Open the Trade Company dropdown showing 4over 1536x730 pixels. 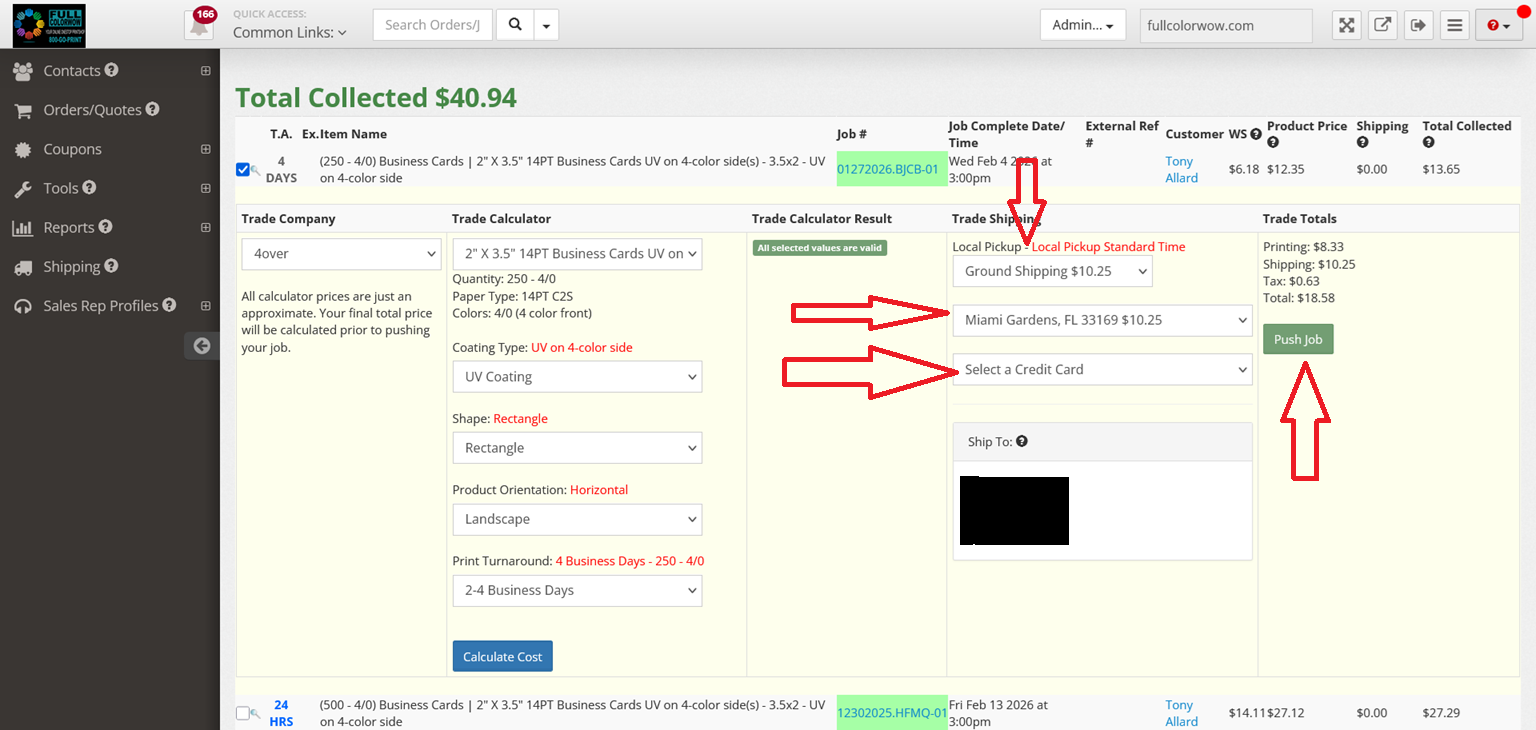[340, 254]
